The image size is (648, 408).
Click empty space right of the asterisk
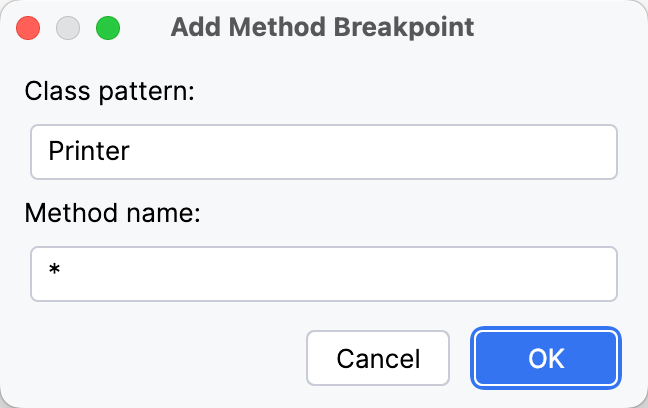(x=330, y=274)
